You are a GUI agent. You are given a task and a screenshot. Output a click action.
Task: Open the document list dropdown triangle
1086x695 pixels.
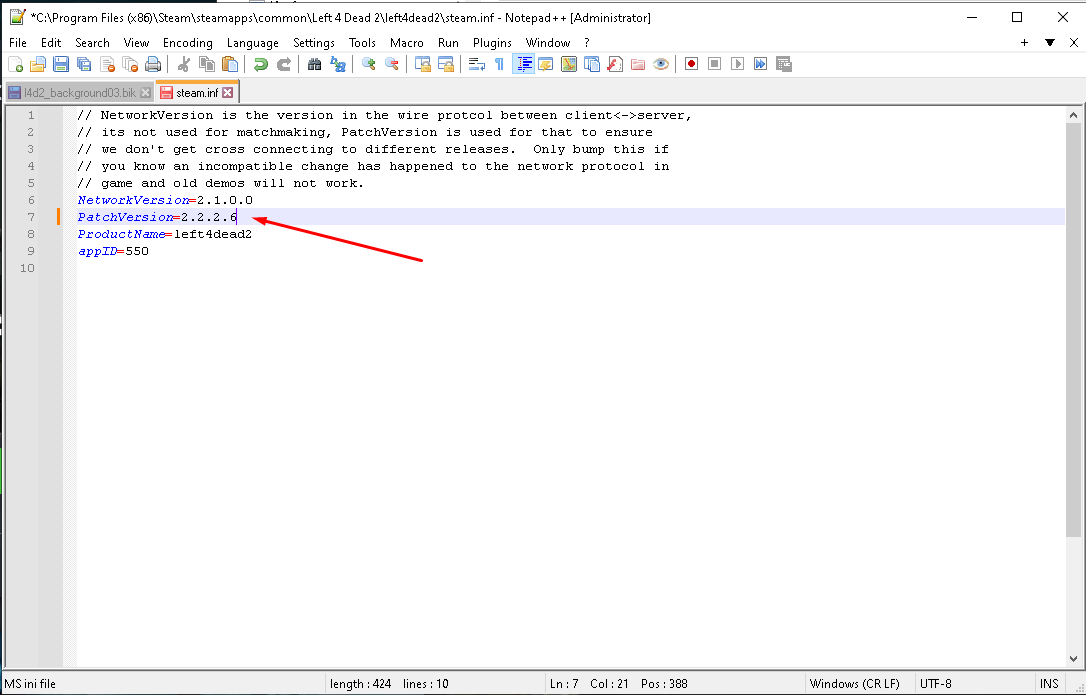click(1050, 43)
